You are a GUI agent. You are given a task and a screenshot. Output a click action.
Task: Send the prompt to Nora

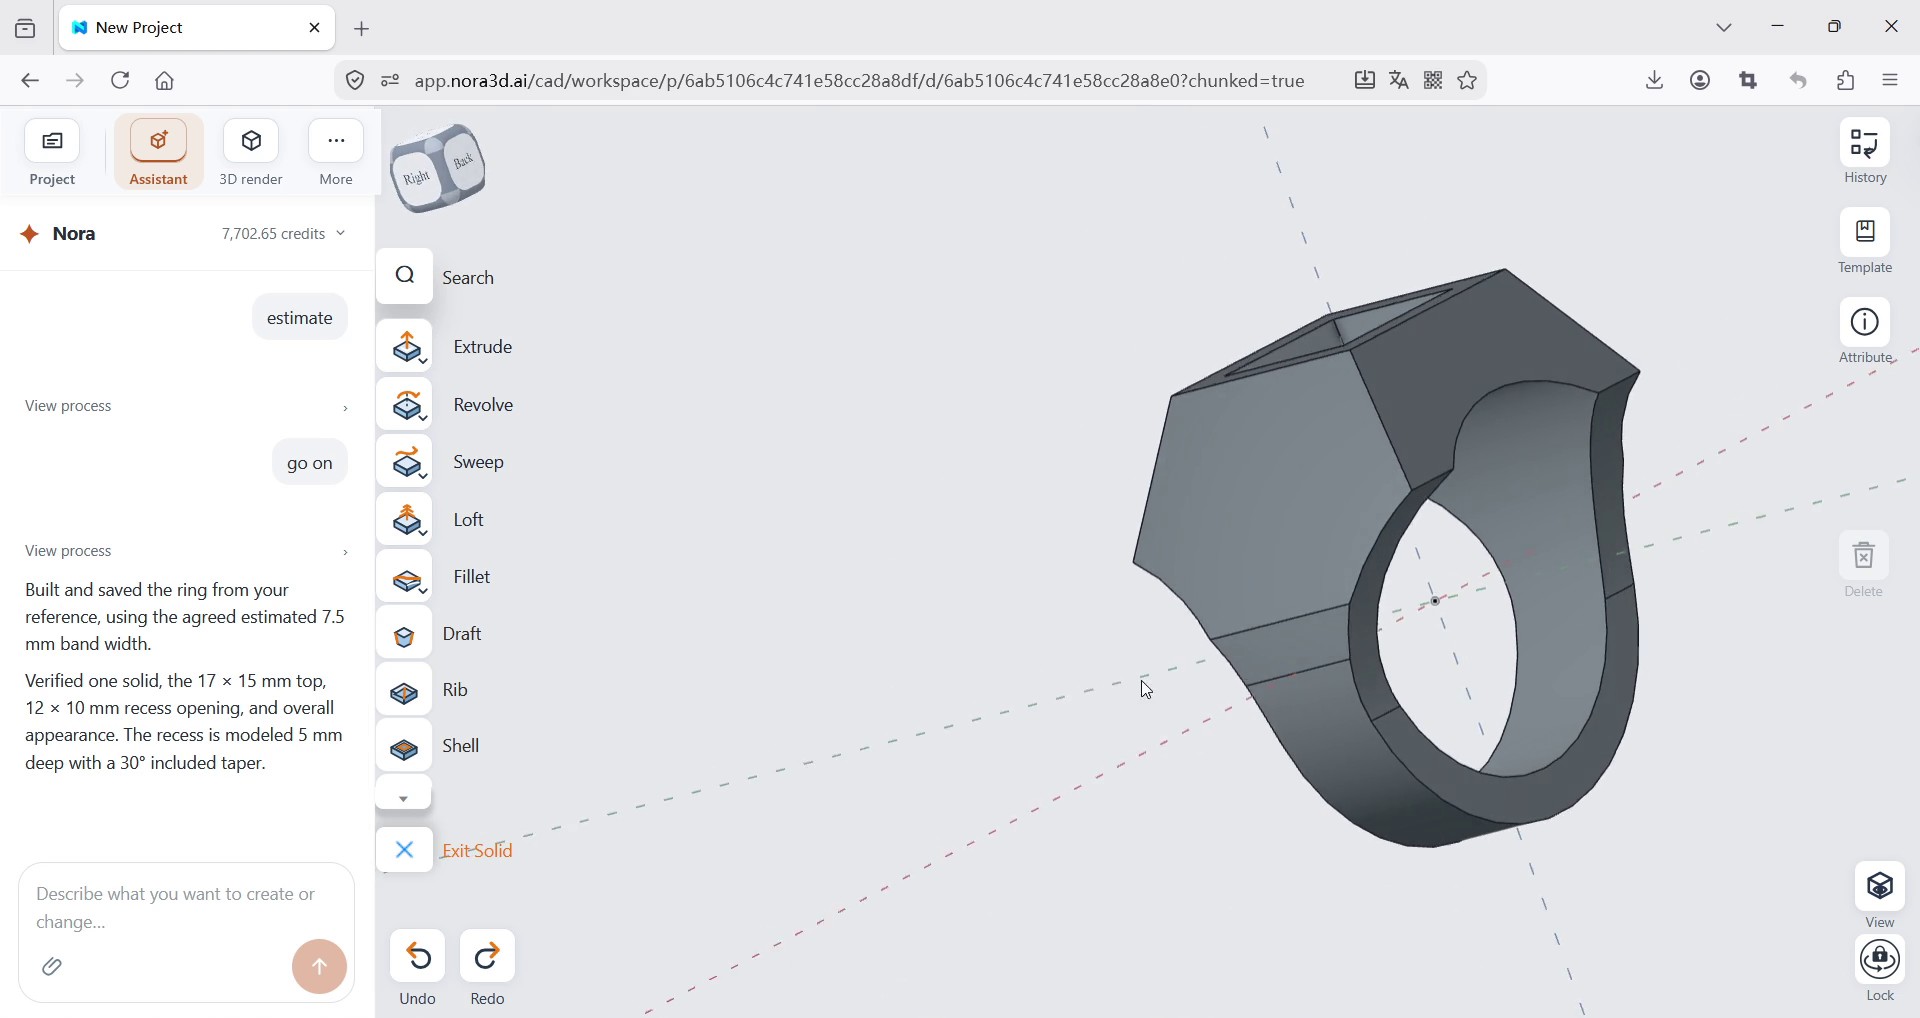[x=320, y=968]
